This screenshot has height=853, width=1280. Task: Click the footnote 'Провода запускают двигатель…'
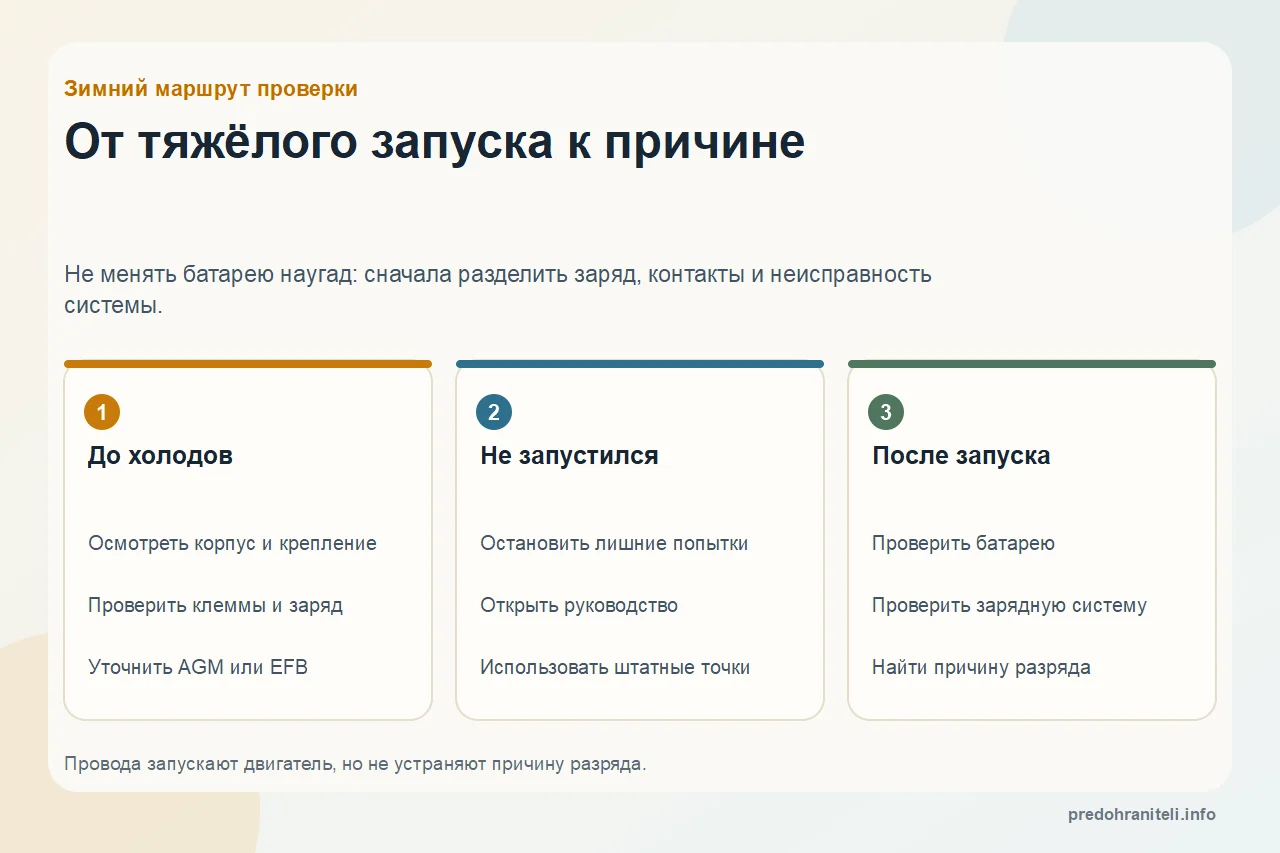(355, 764)
